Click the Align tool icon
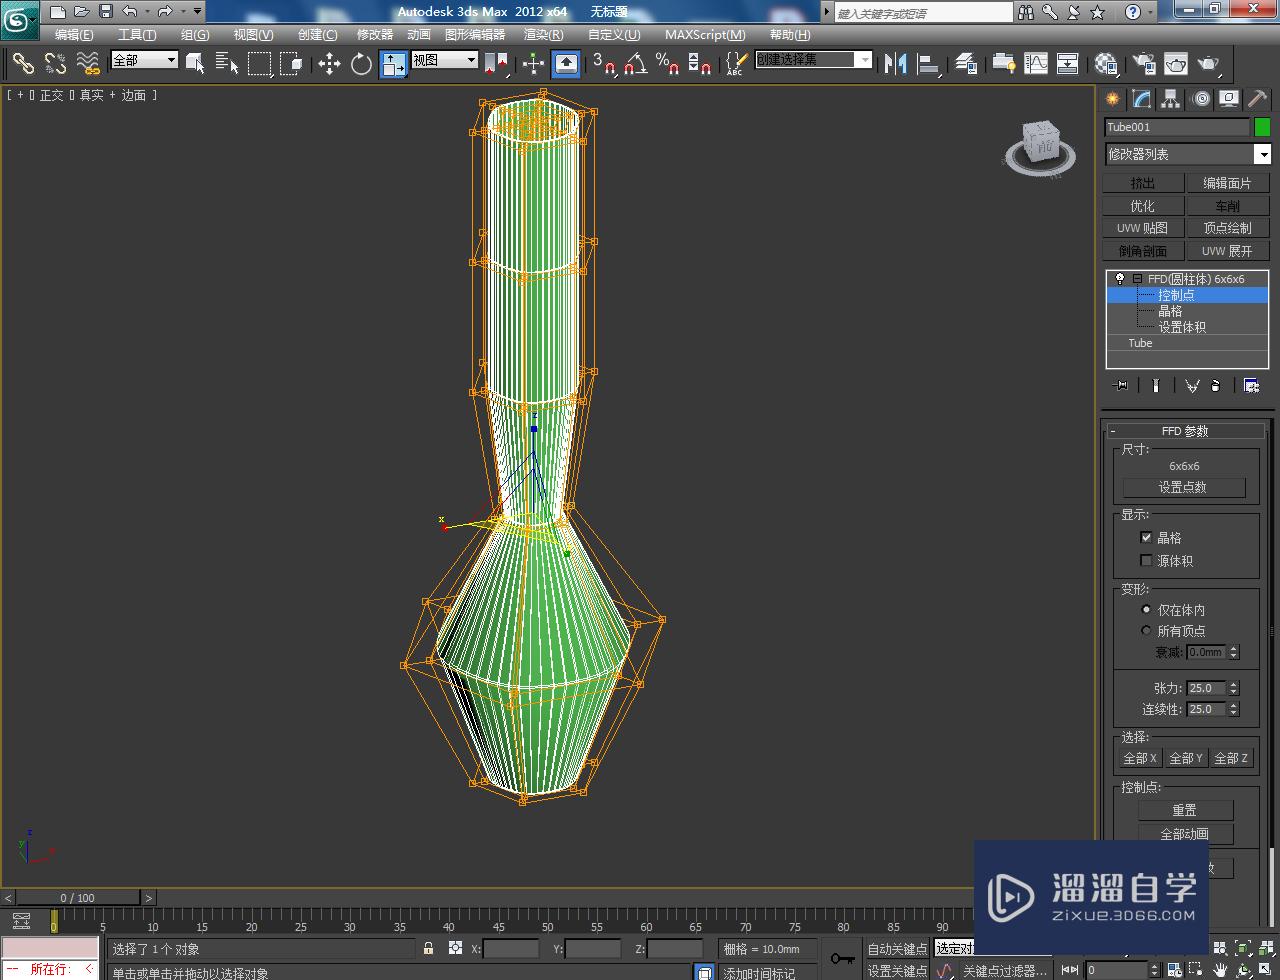Image resolution: width=1280 pixels, height=980 pixels. pos(928,64)
